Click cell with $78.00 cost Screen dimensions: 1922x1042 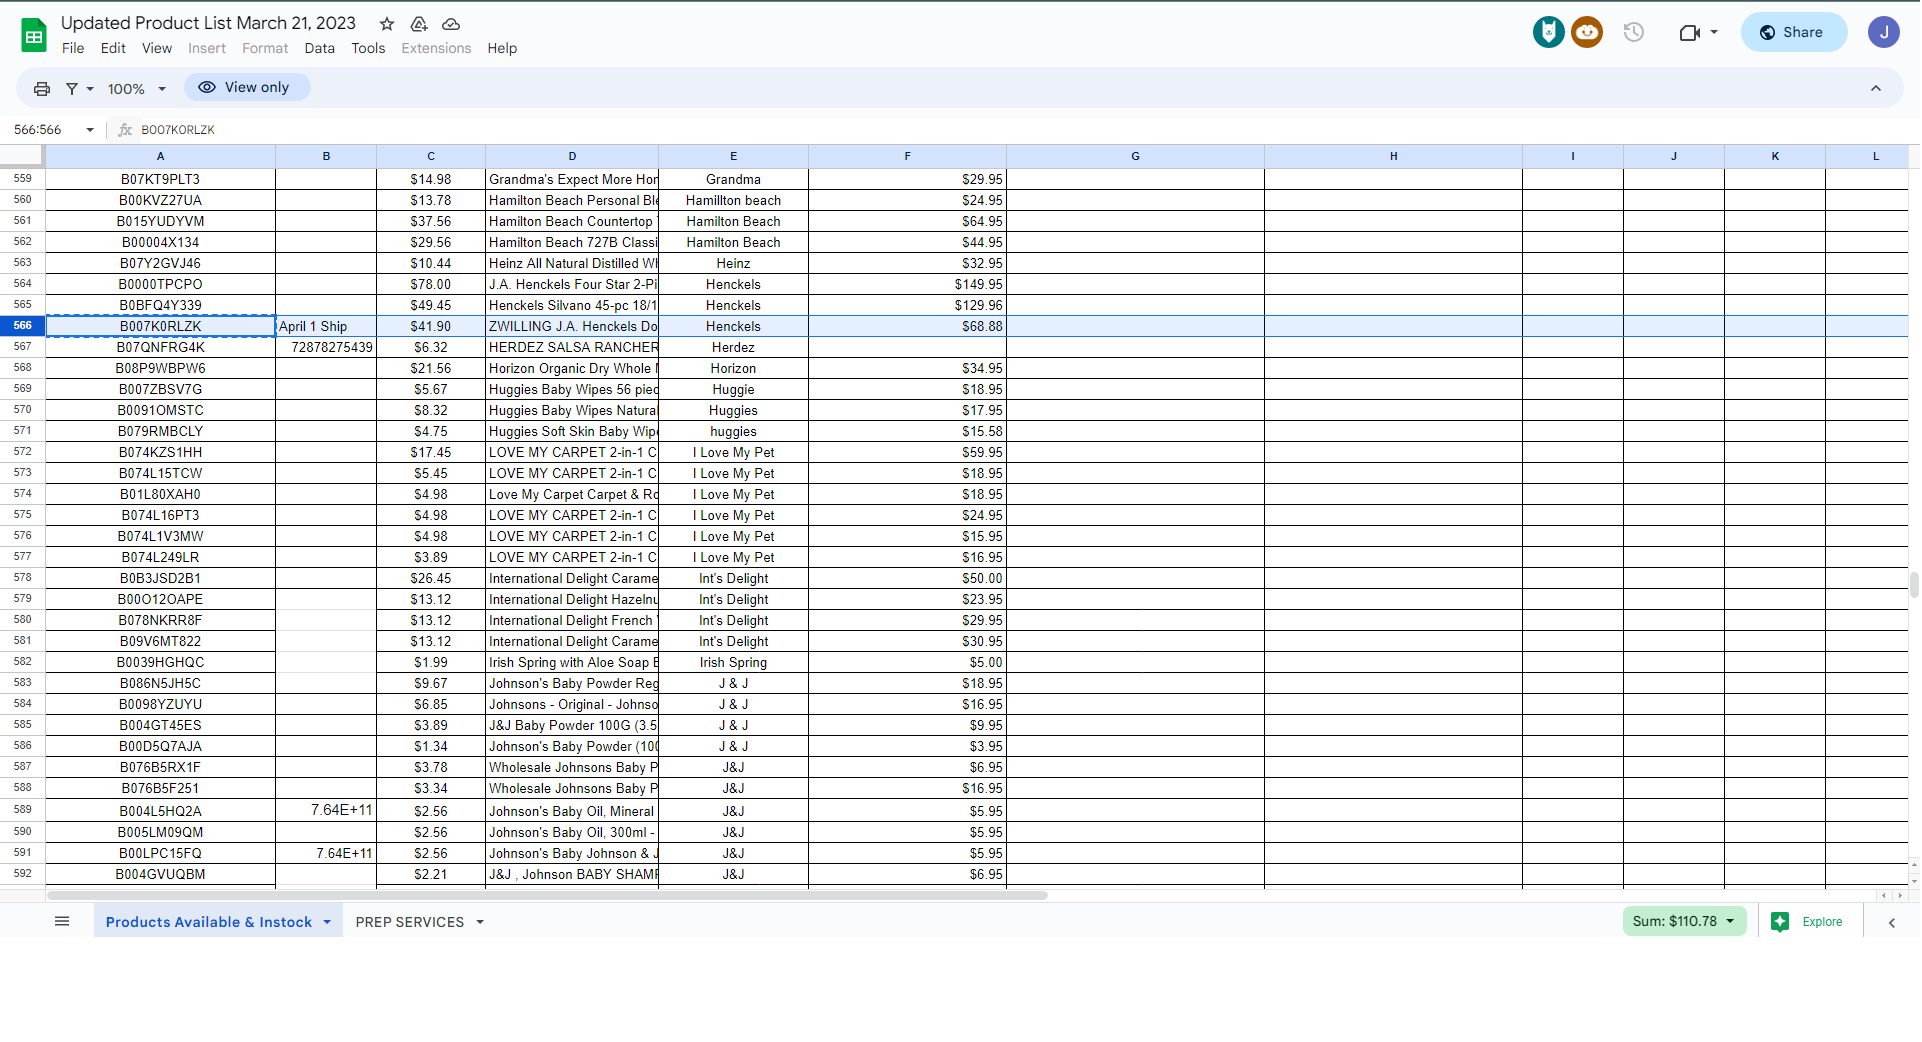431,284
